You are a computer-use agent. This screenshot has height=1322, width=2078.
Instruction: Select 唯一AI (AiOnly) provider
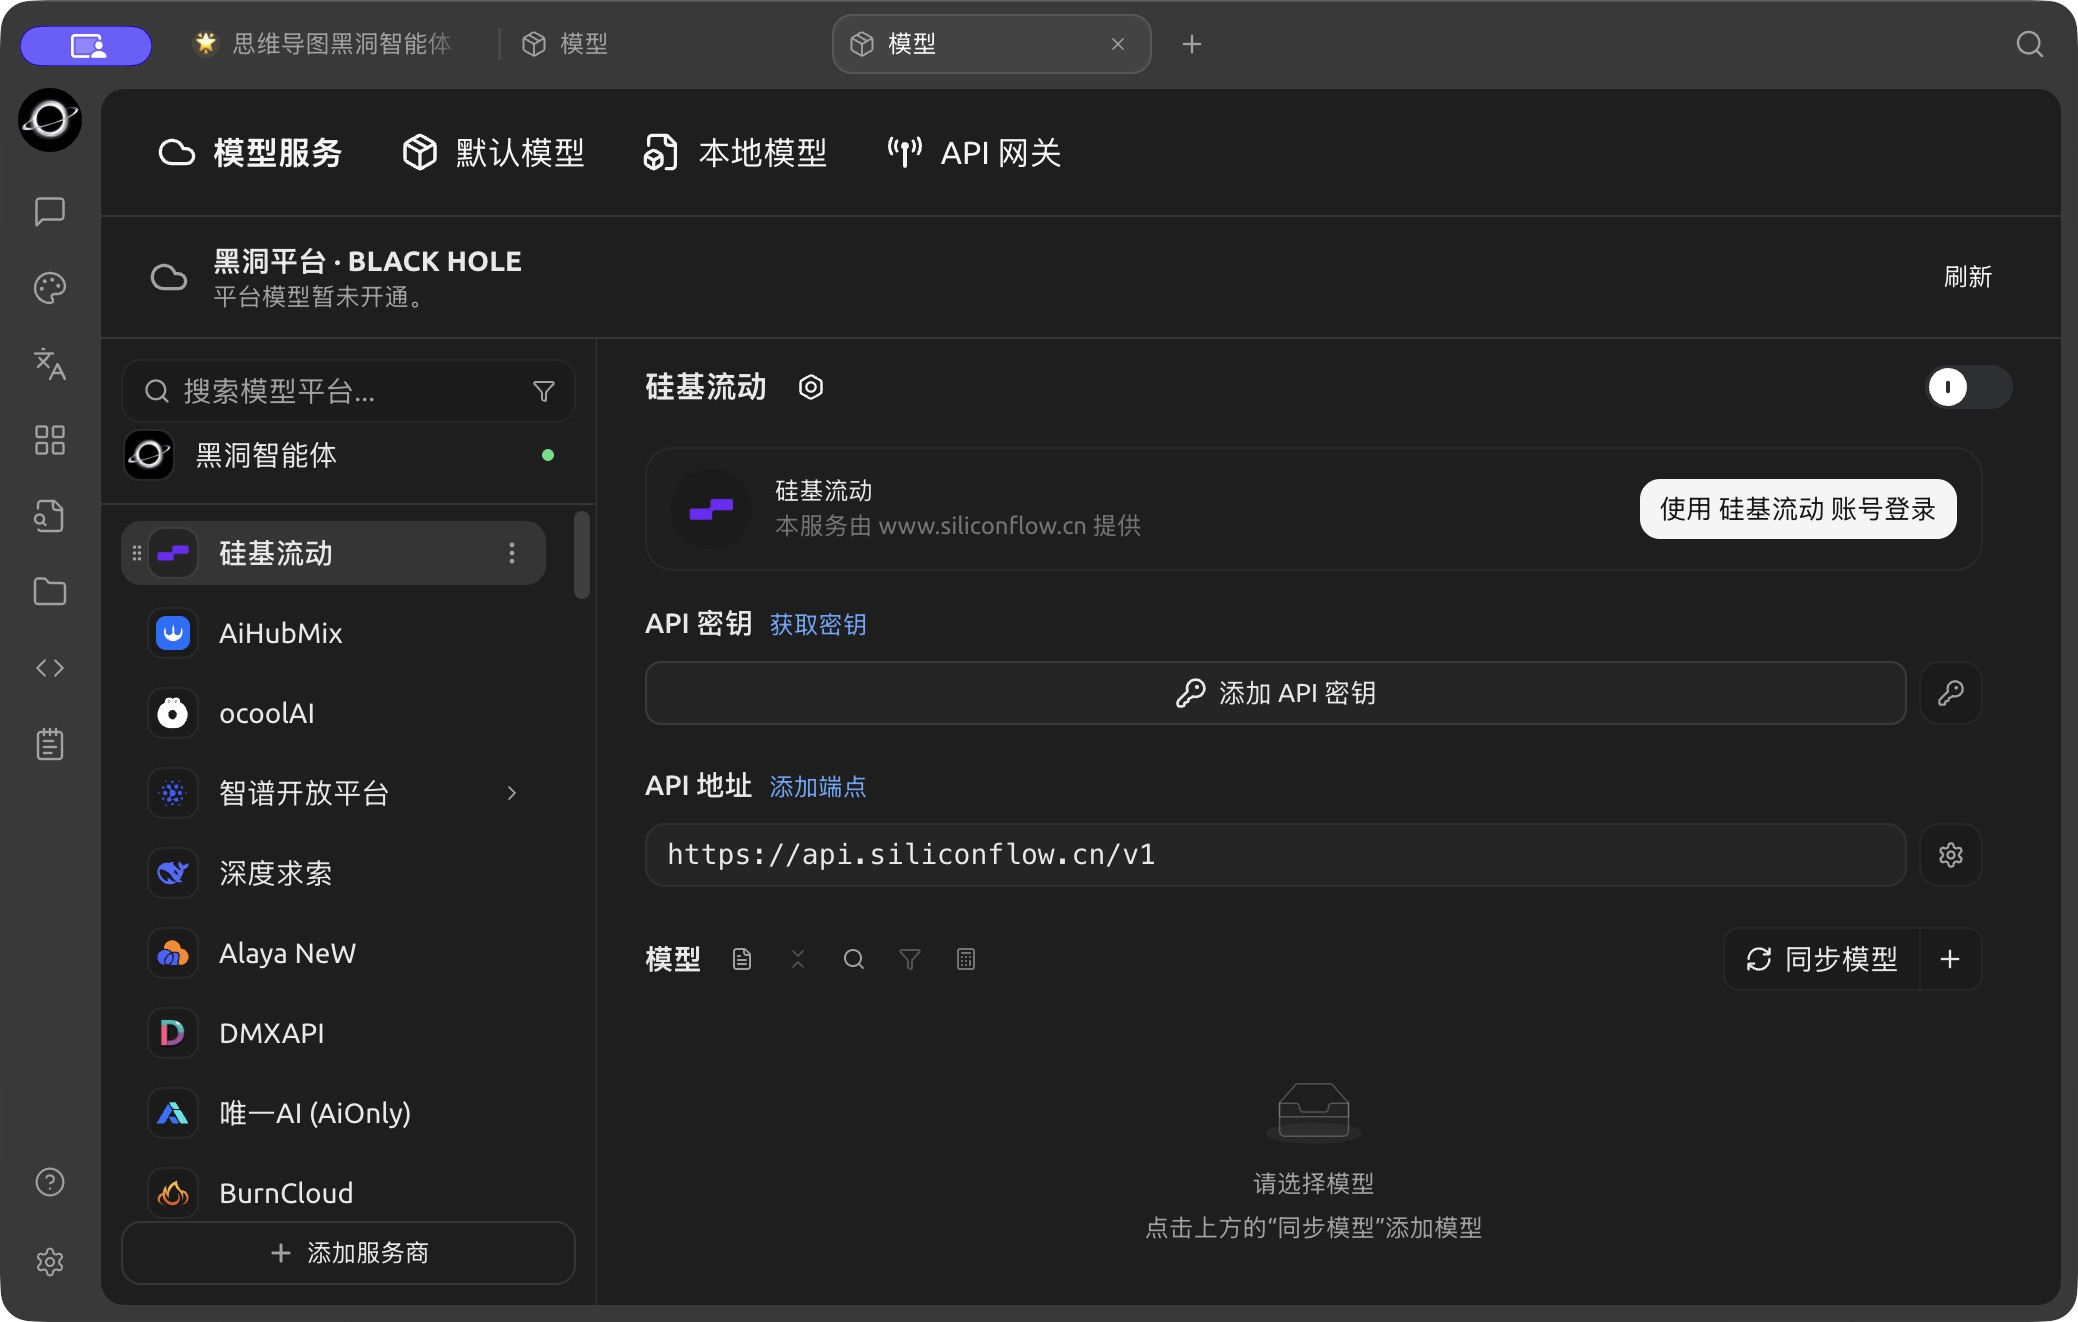coord(334,1113)
